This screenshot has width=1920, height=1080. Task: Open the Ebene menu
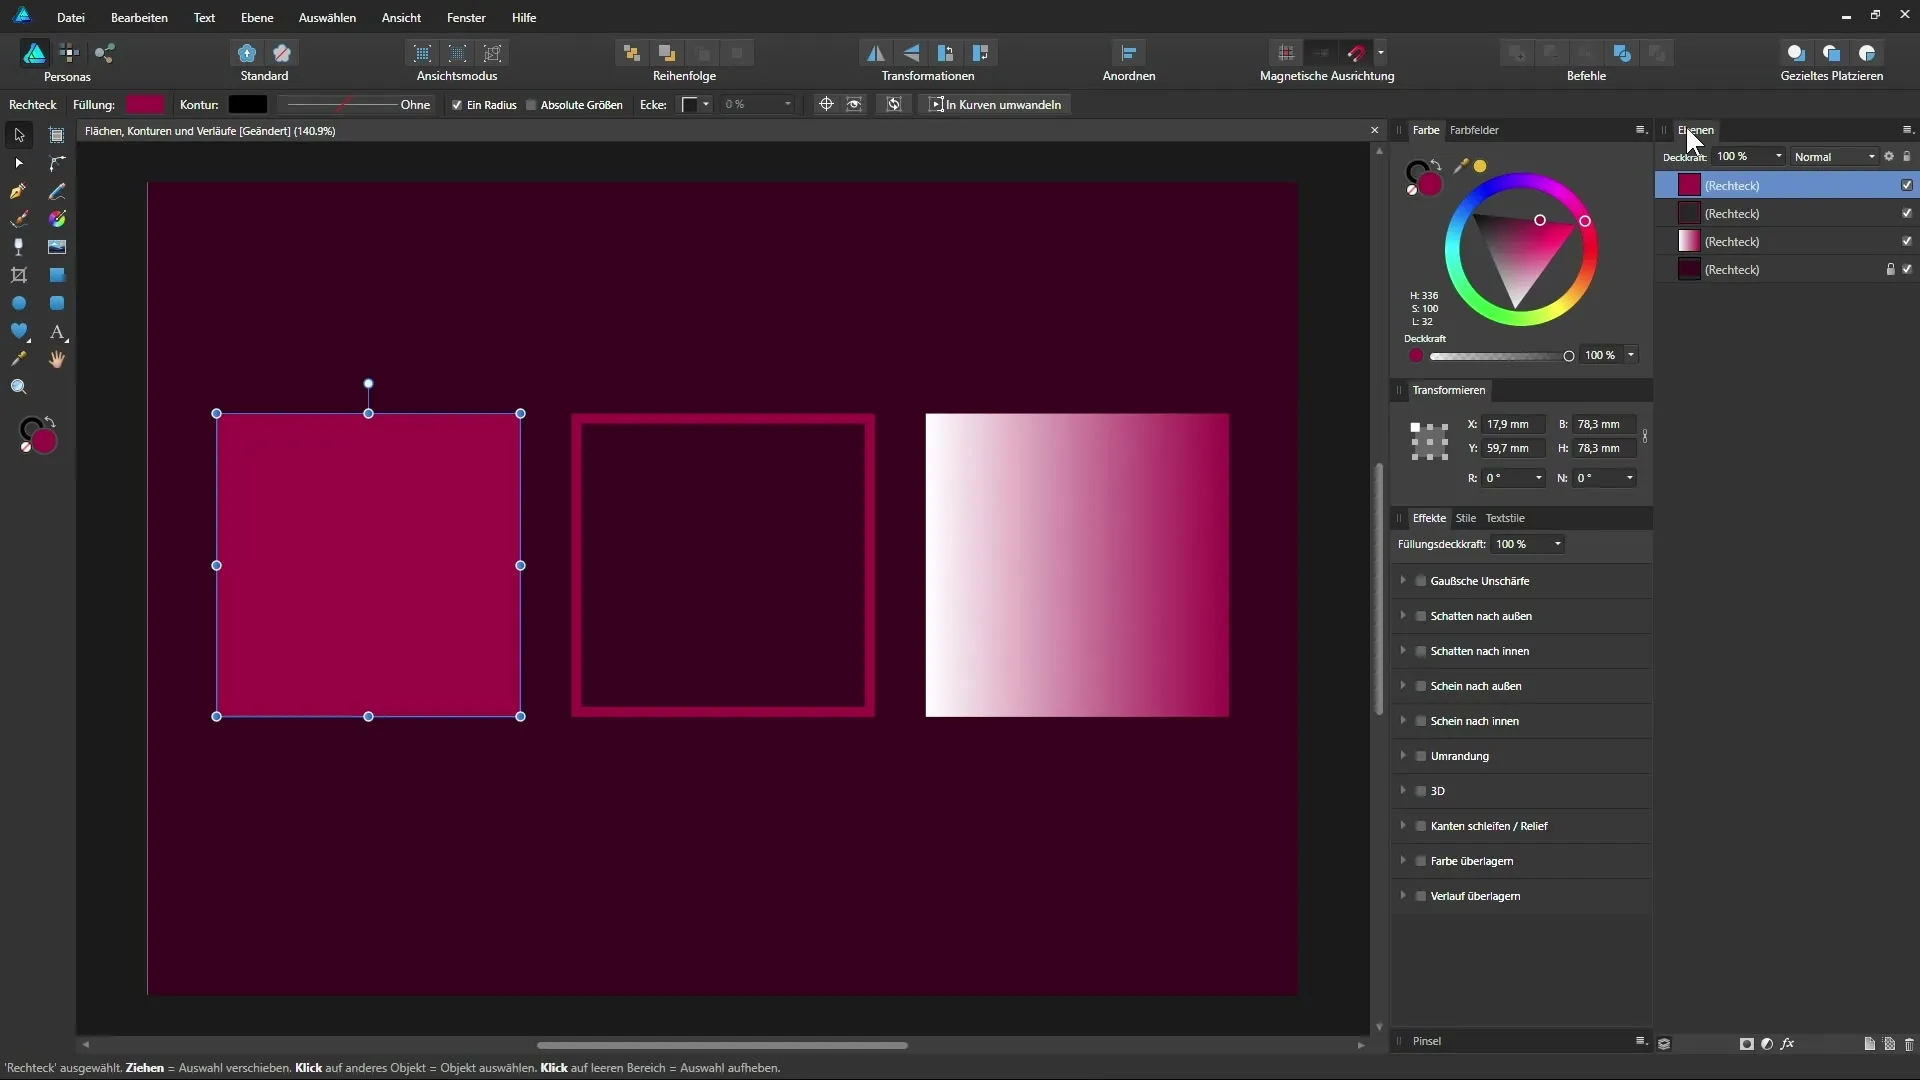point(257,18)
